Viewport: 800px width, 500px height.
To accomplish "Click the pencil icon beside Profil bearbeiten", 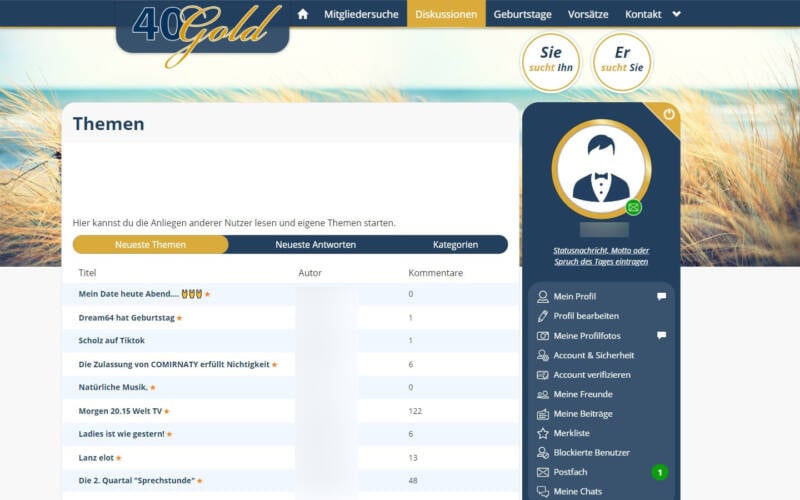I will 543,316.
